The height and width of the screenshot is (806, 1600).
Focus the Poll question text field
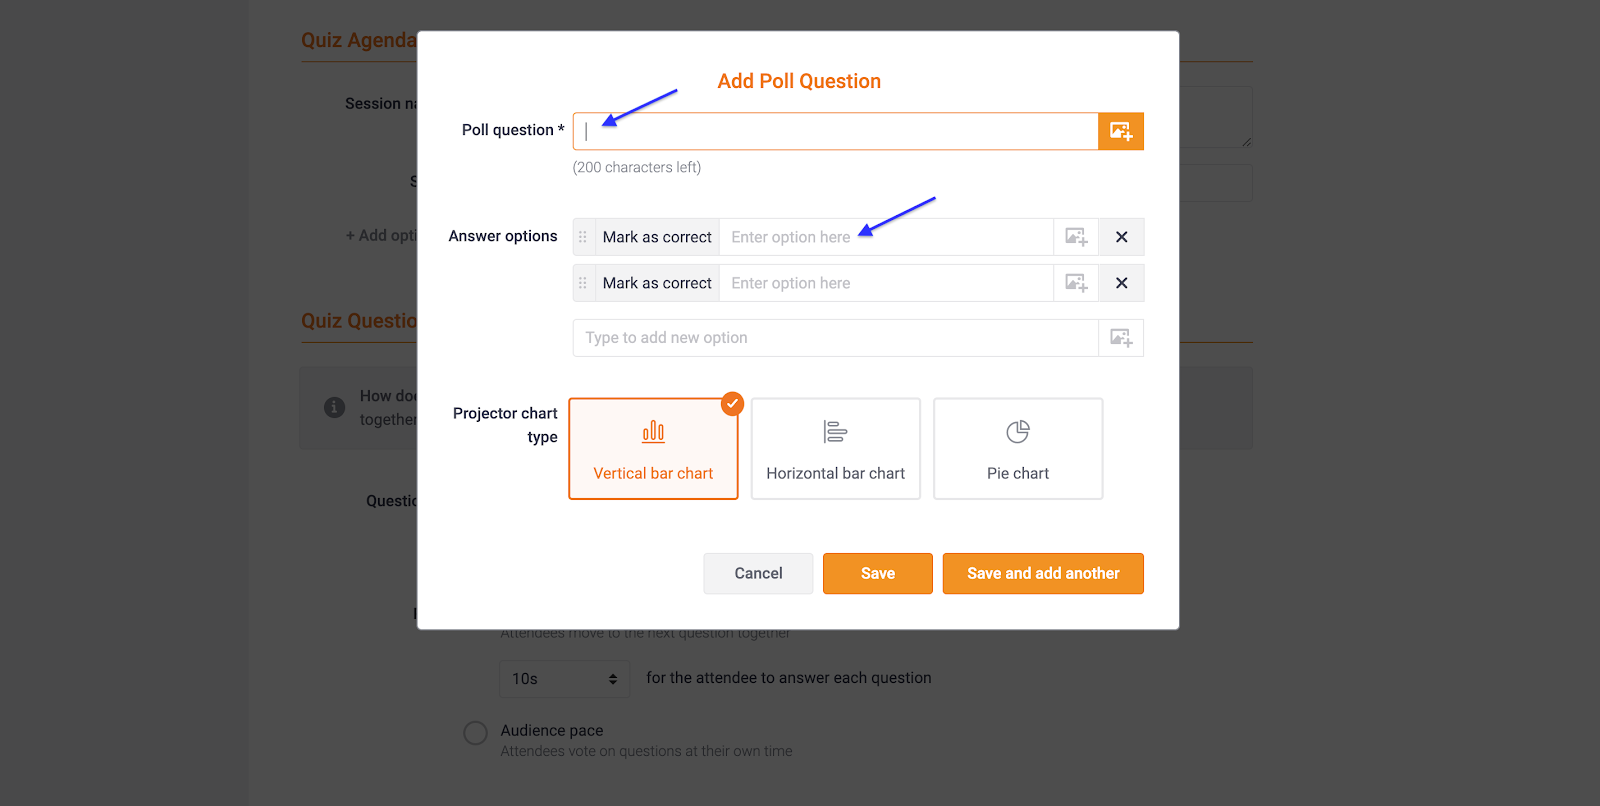pos(835,131)
